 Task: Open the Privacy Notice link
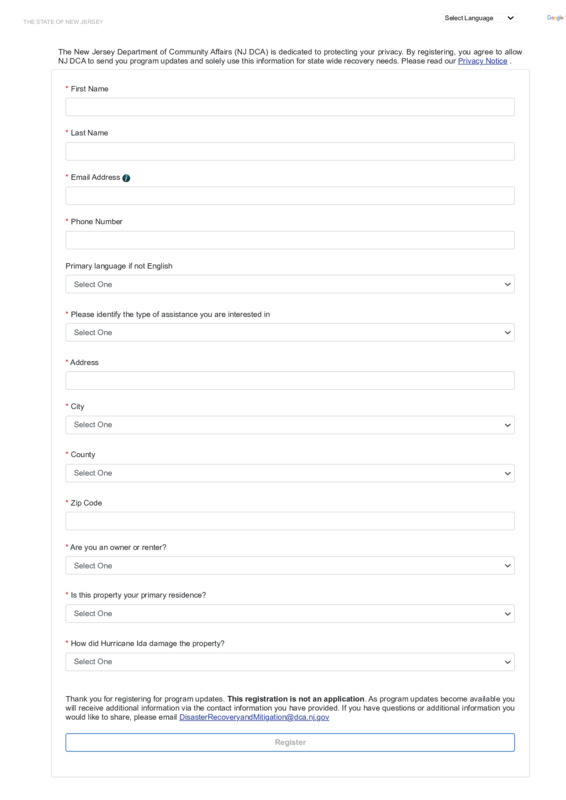(482, 61)
